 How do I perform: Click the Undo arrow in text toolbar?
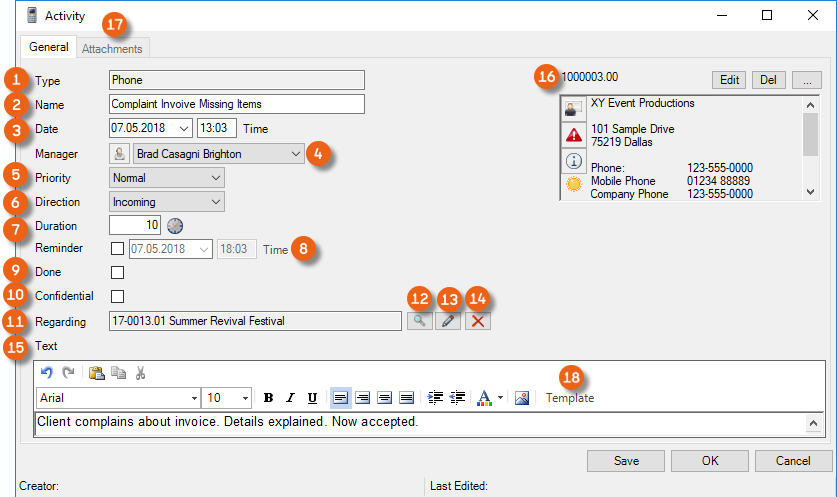(x=44, y=372)
